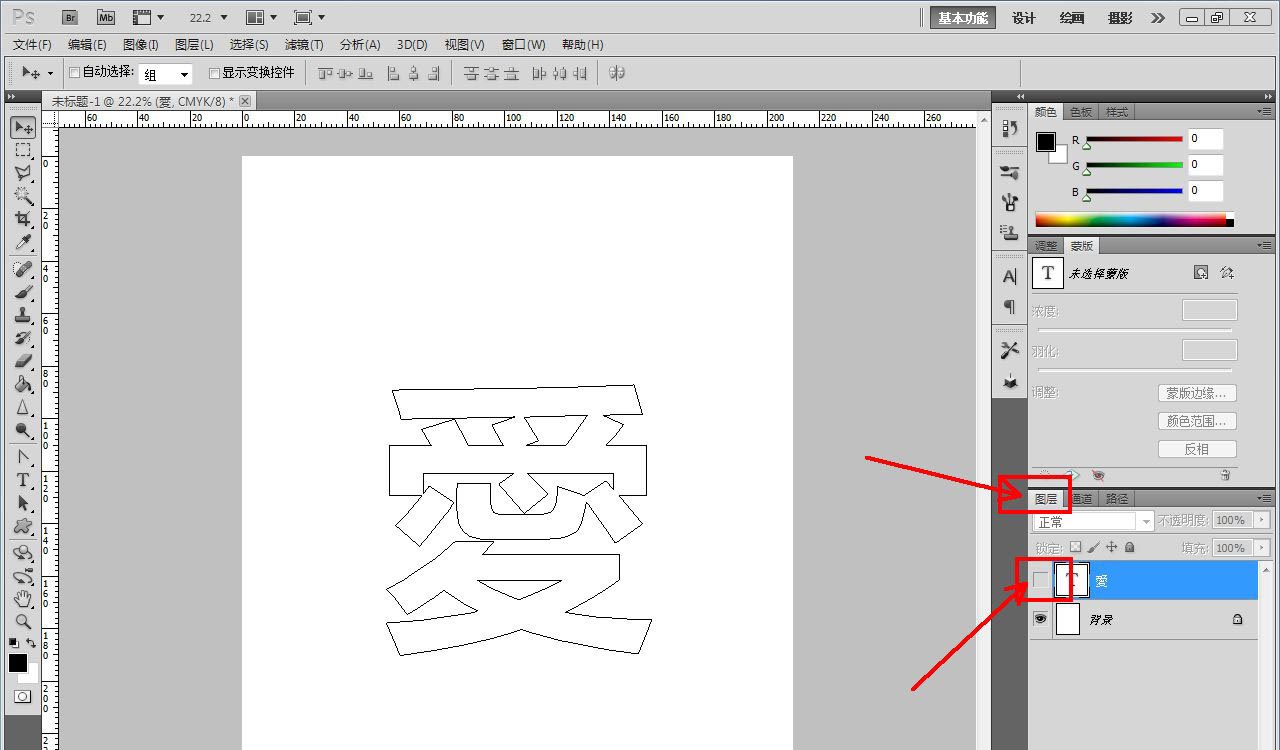Select the Pen tool
The image size is (1280, 750).
[x=23, y=457]
